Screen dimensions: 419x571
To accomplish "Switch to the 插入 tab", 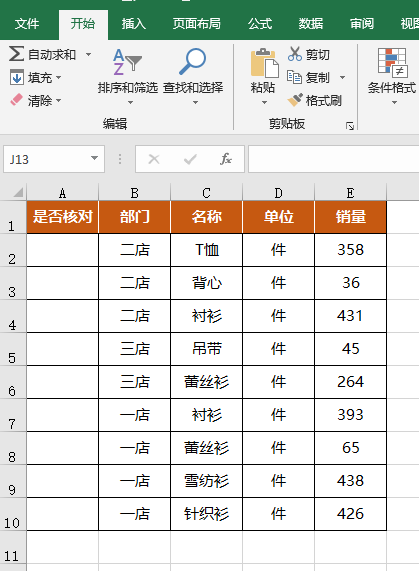I will point(134,24).
